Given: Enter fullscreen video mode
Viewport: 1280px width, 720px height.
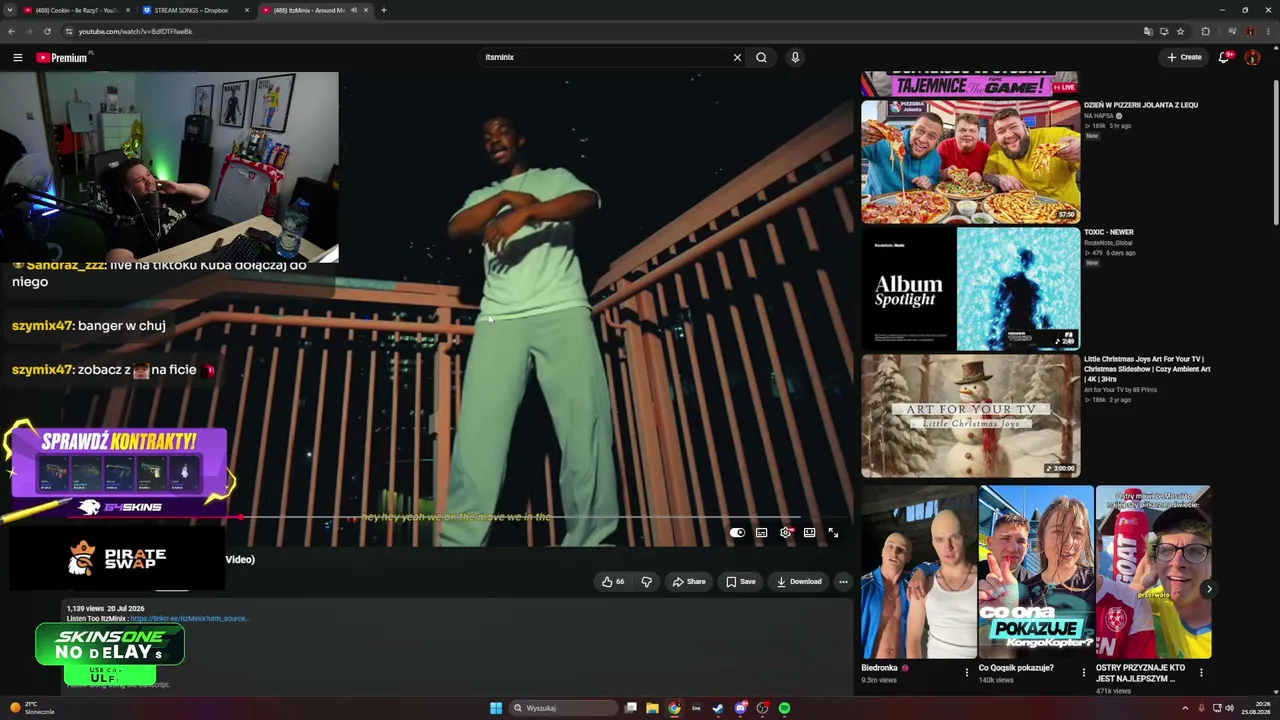Looking at the screenshot, I should tap(833, 533).
